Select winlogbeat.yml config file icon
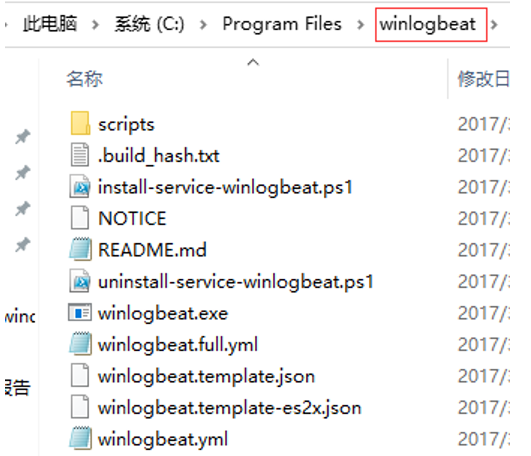The height and width of the screenshot is (456, 531). click(80, 439)
